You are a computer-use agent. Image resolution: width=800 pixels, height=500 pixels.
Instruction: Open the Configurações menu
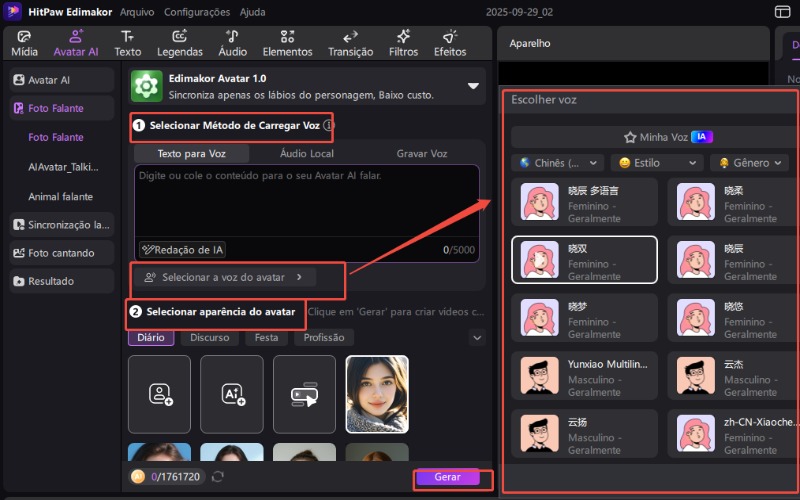click(195, 12)
